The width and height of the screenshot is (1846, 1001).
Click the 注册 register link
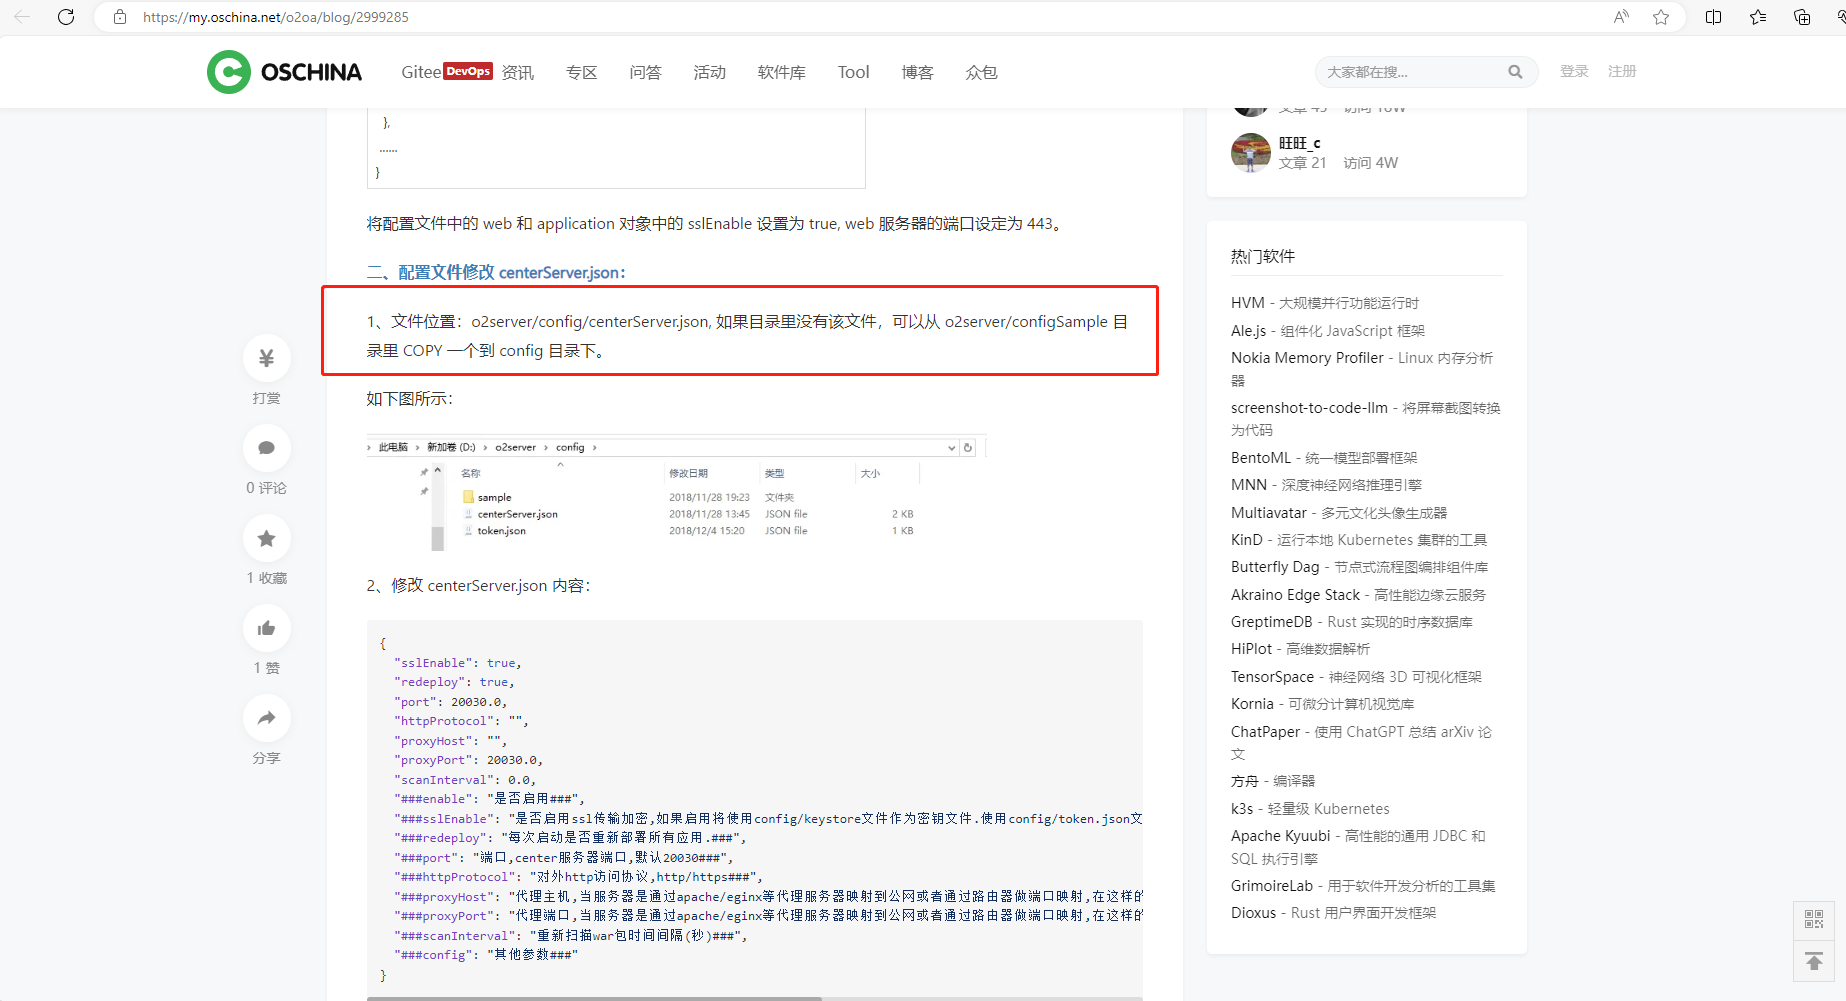click(1622, 71)
